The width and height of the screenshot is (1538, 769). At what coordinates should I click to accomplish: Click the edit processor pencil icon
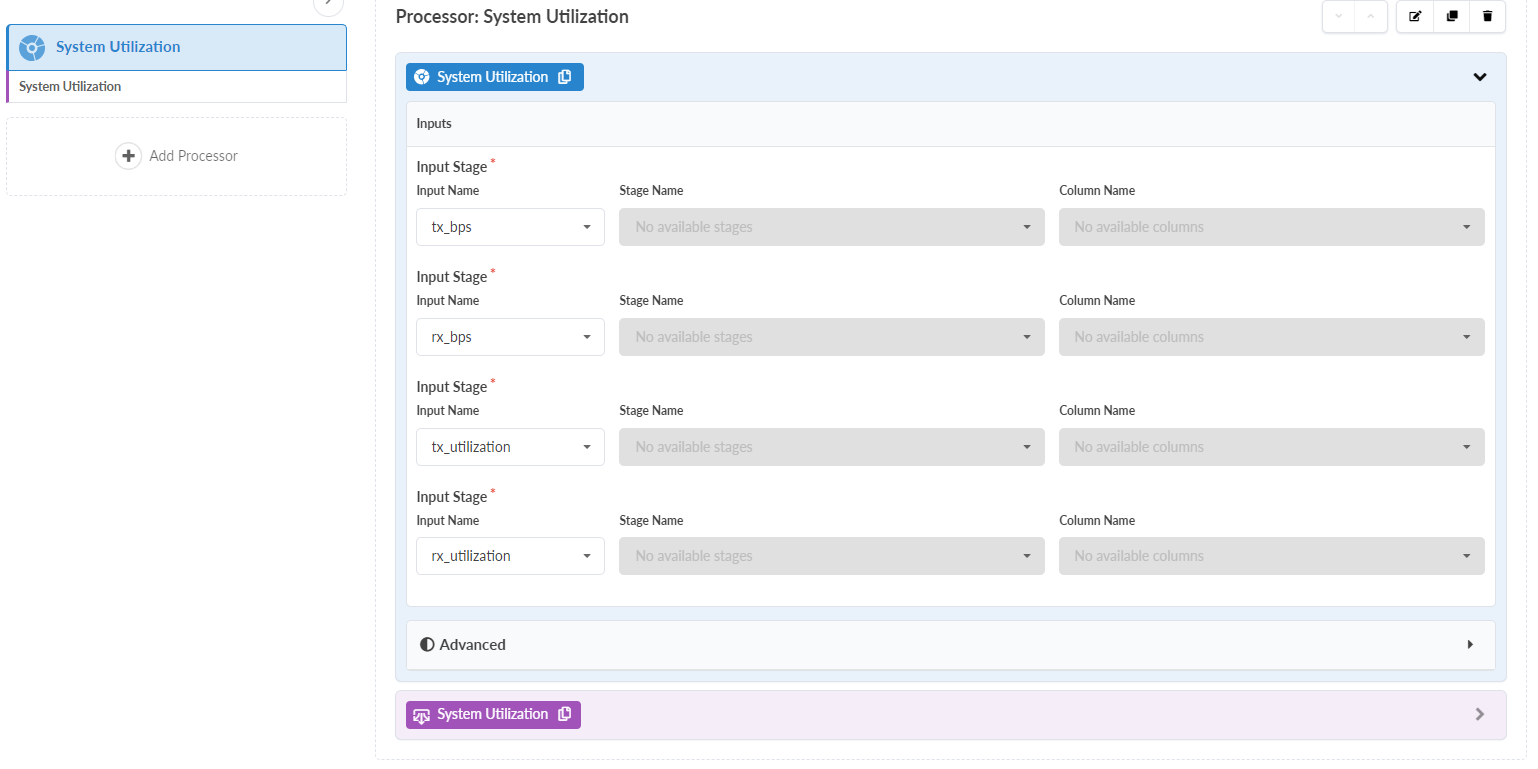(x=1414, y=16)
